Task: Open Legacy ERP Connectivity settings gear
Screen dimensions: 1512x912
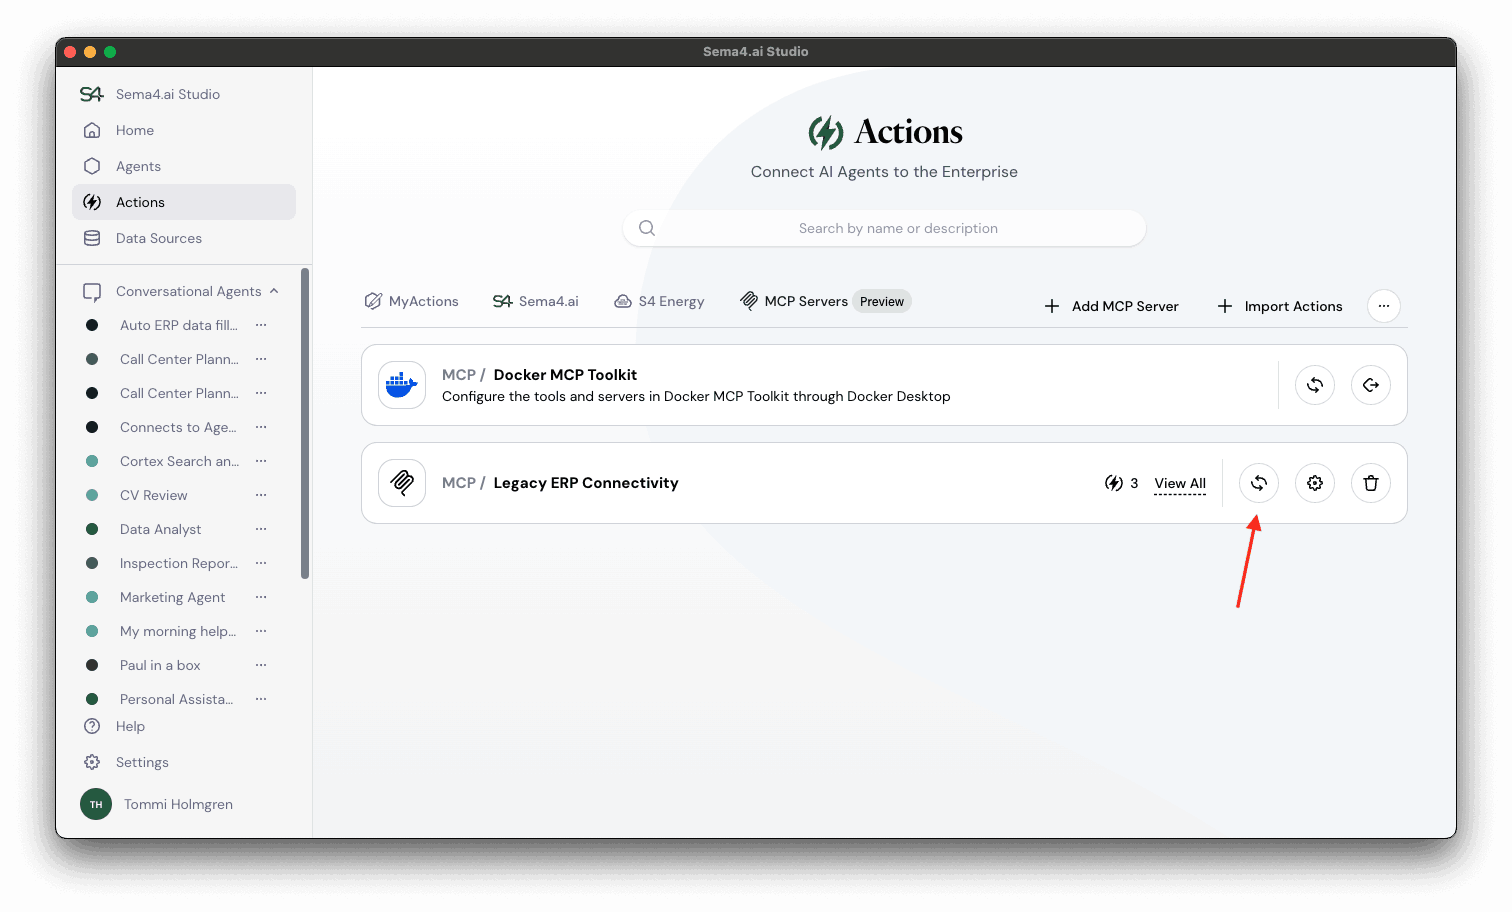Action: click(x=1314, y=483)
